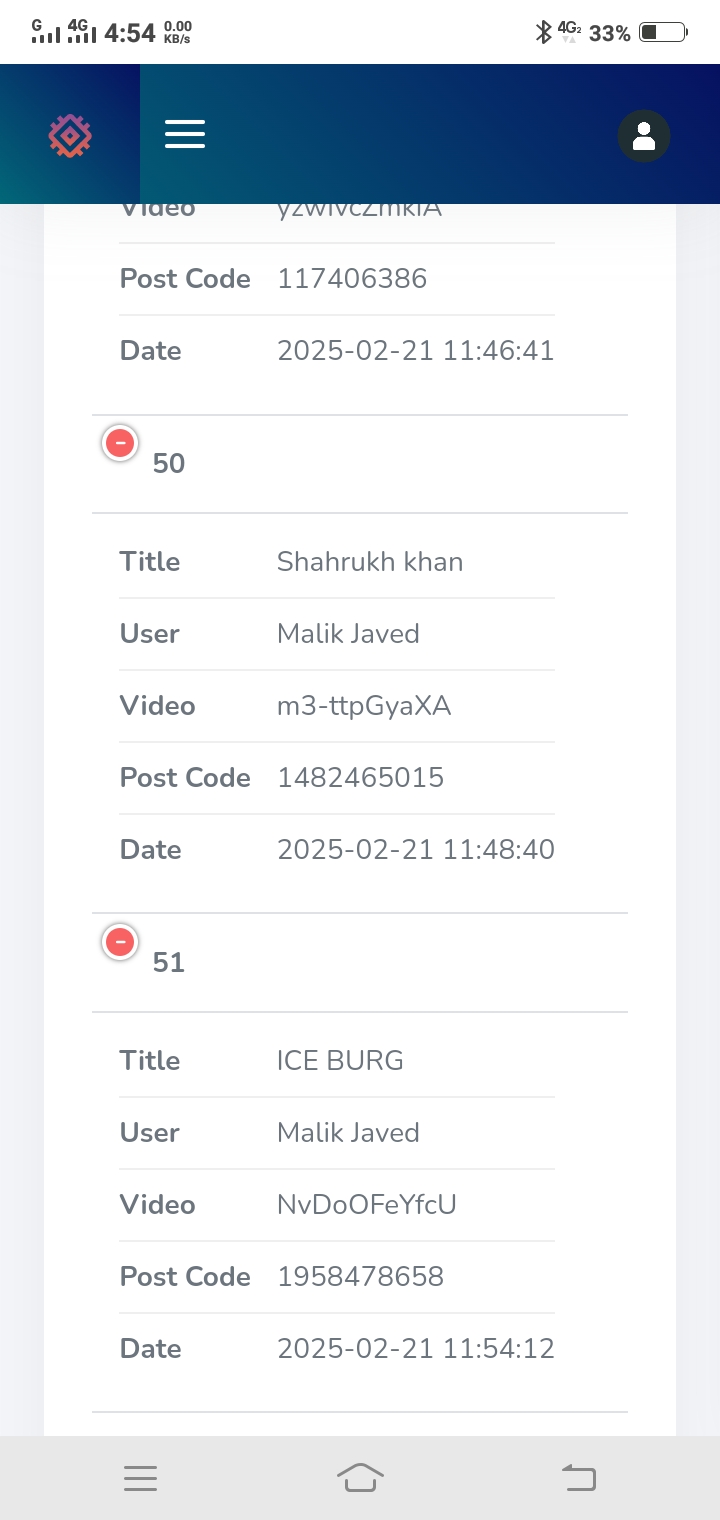The height and width of the screenshot is (1520, 720).
Task: Tap post code 1482465015
Action: click(361, 778)
